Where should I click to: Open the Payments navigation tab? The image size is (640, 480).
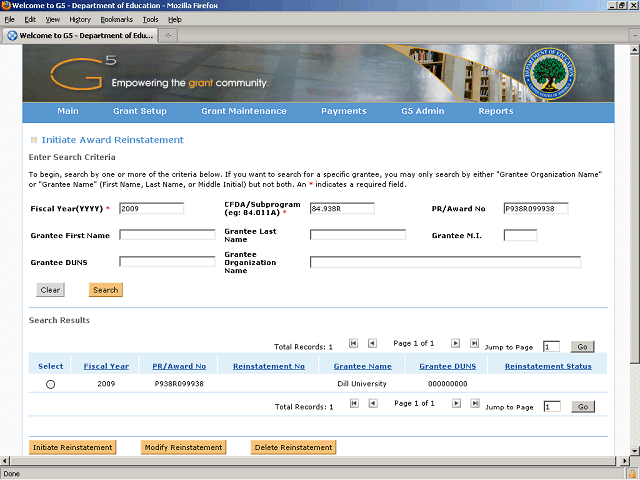(x=344, y=111)
